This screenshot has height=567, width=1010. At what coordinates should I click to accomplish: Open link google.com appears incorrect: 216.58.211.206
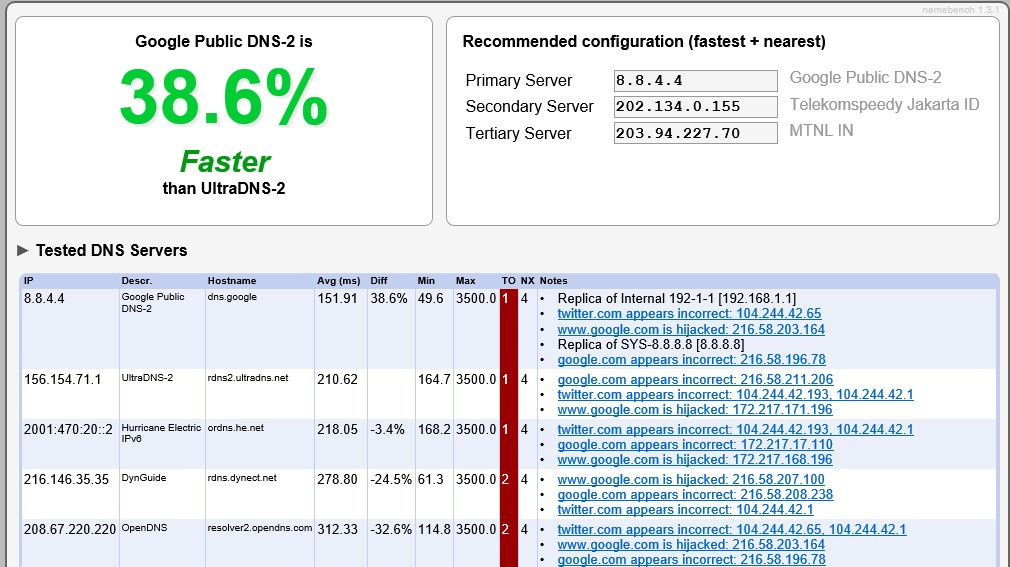click(695, 380)
